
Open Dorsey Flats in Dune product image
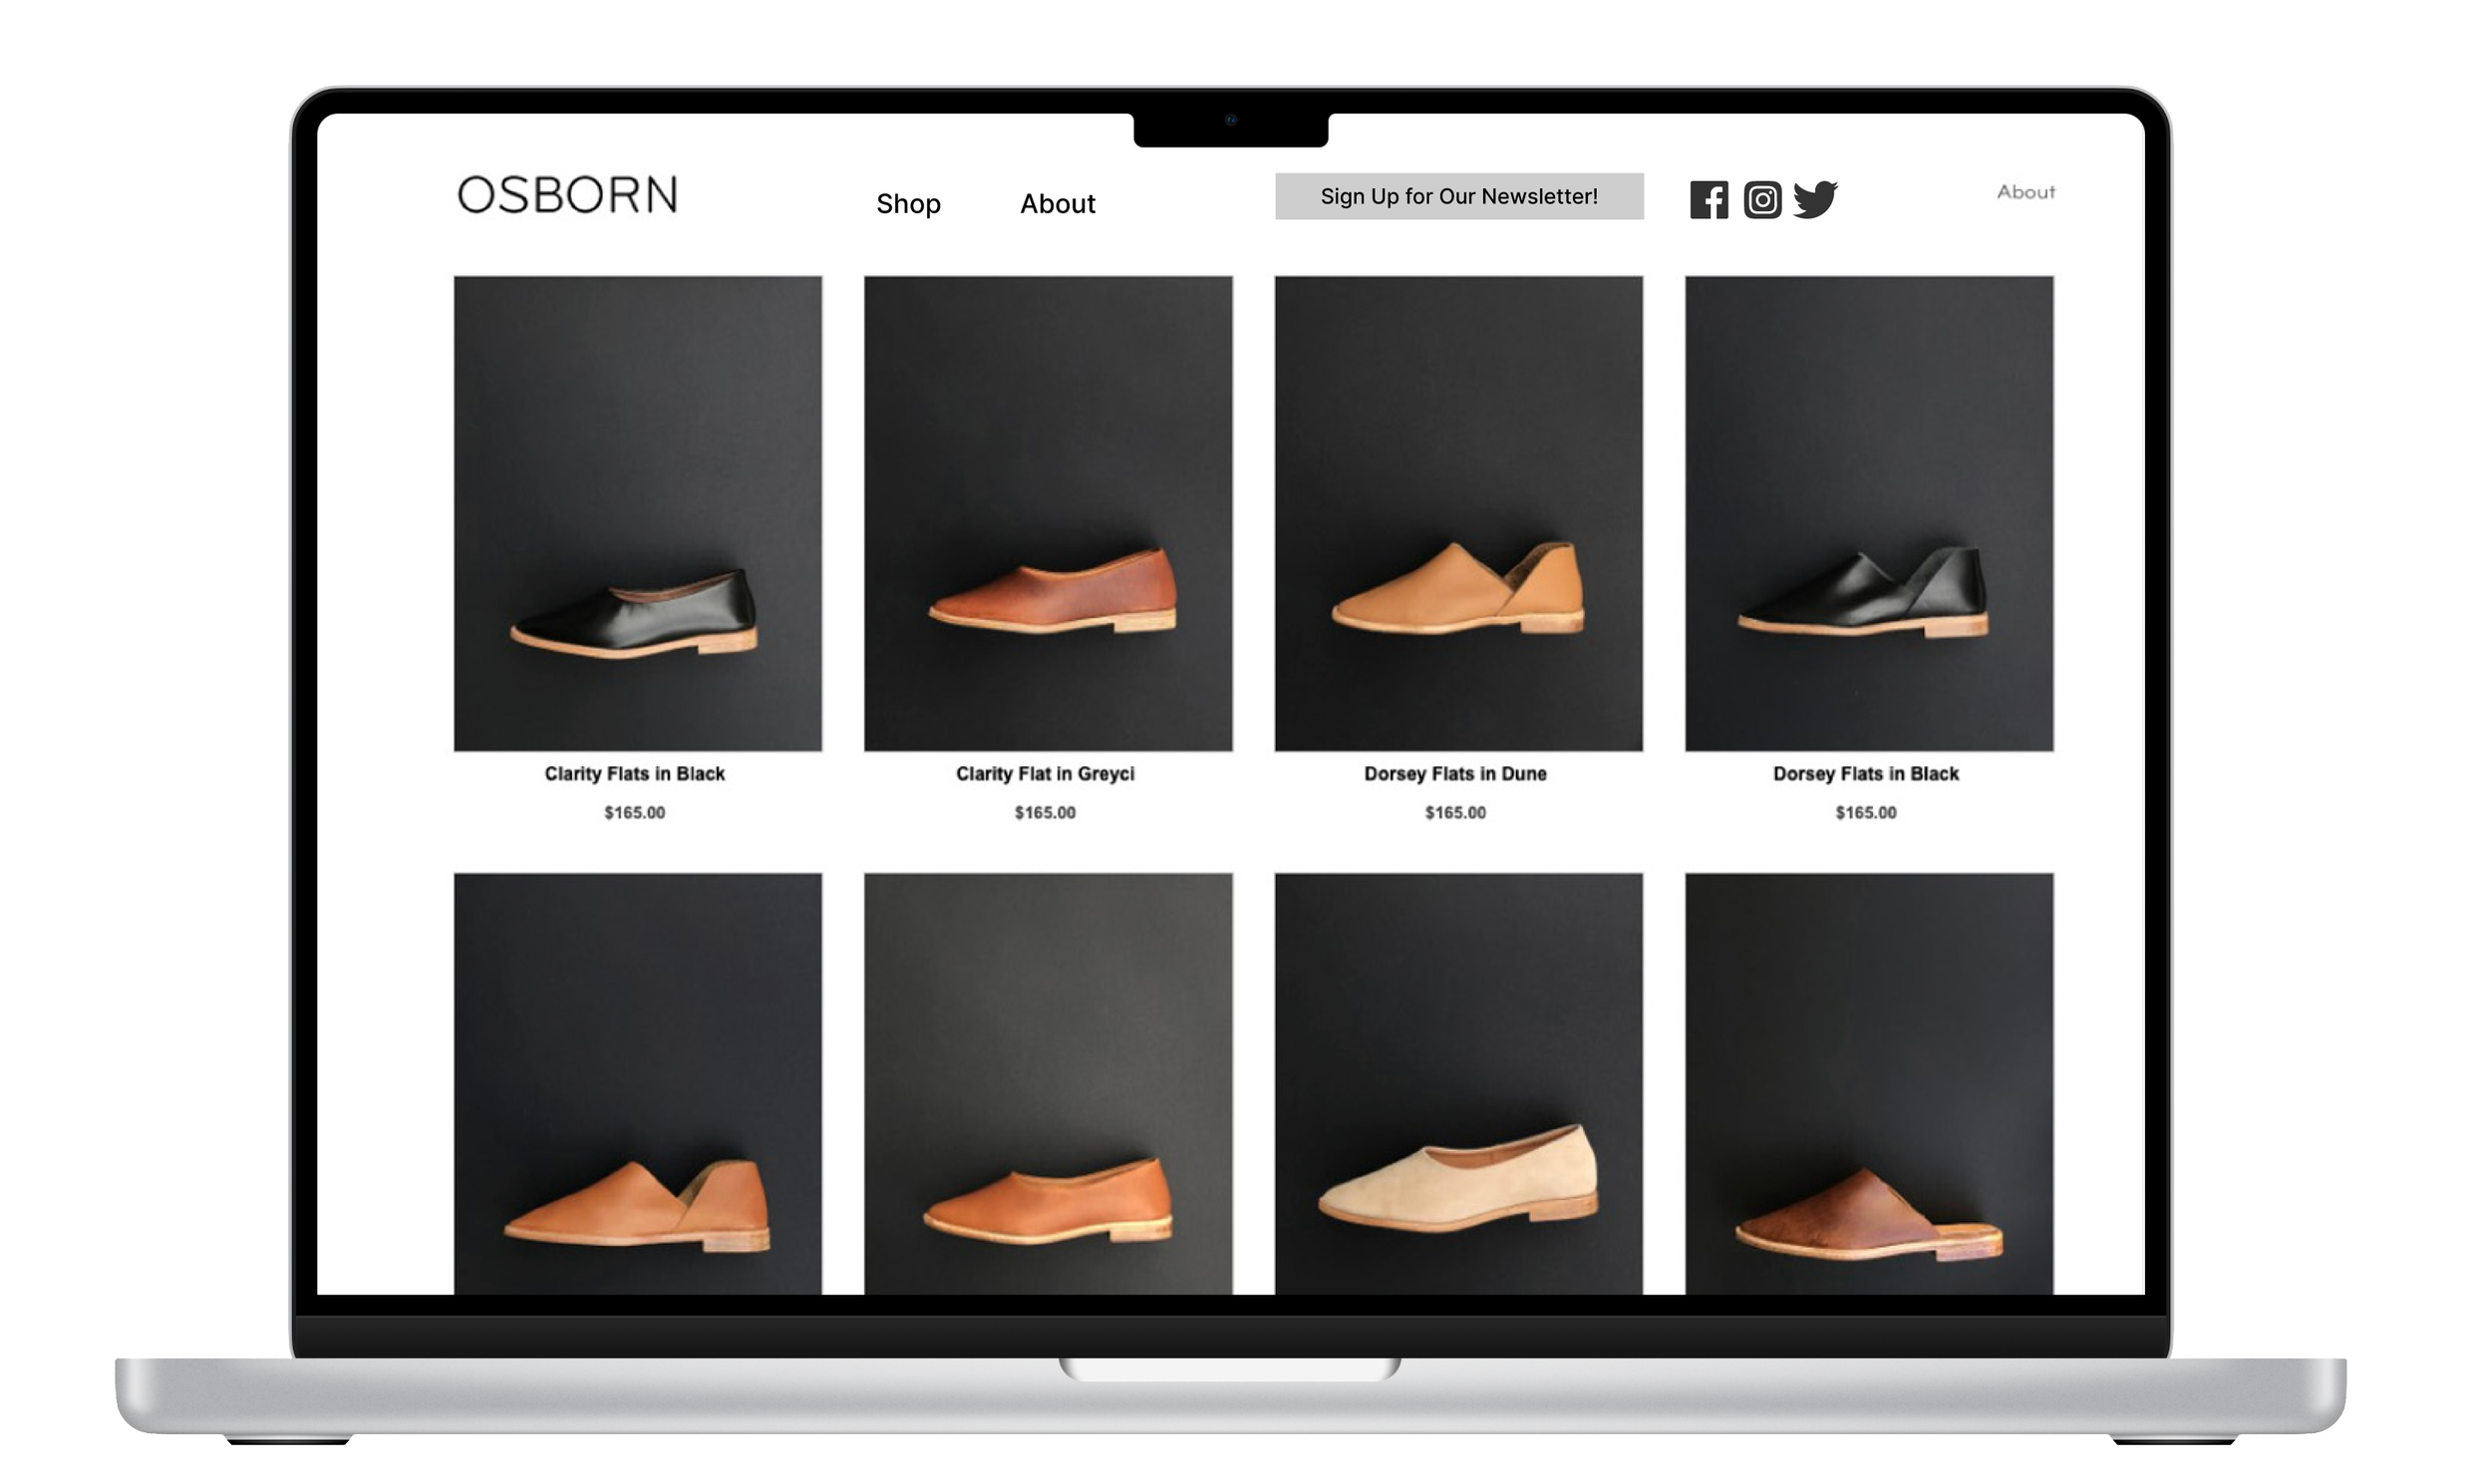click(1458, 513)
